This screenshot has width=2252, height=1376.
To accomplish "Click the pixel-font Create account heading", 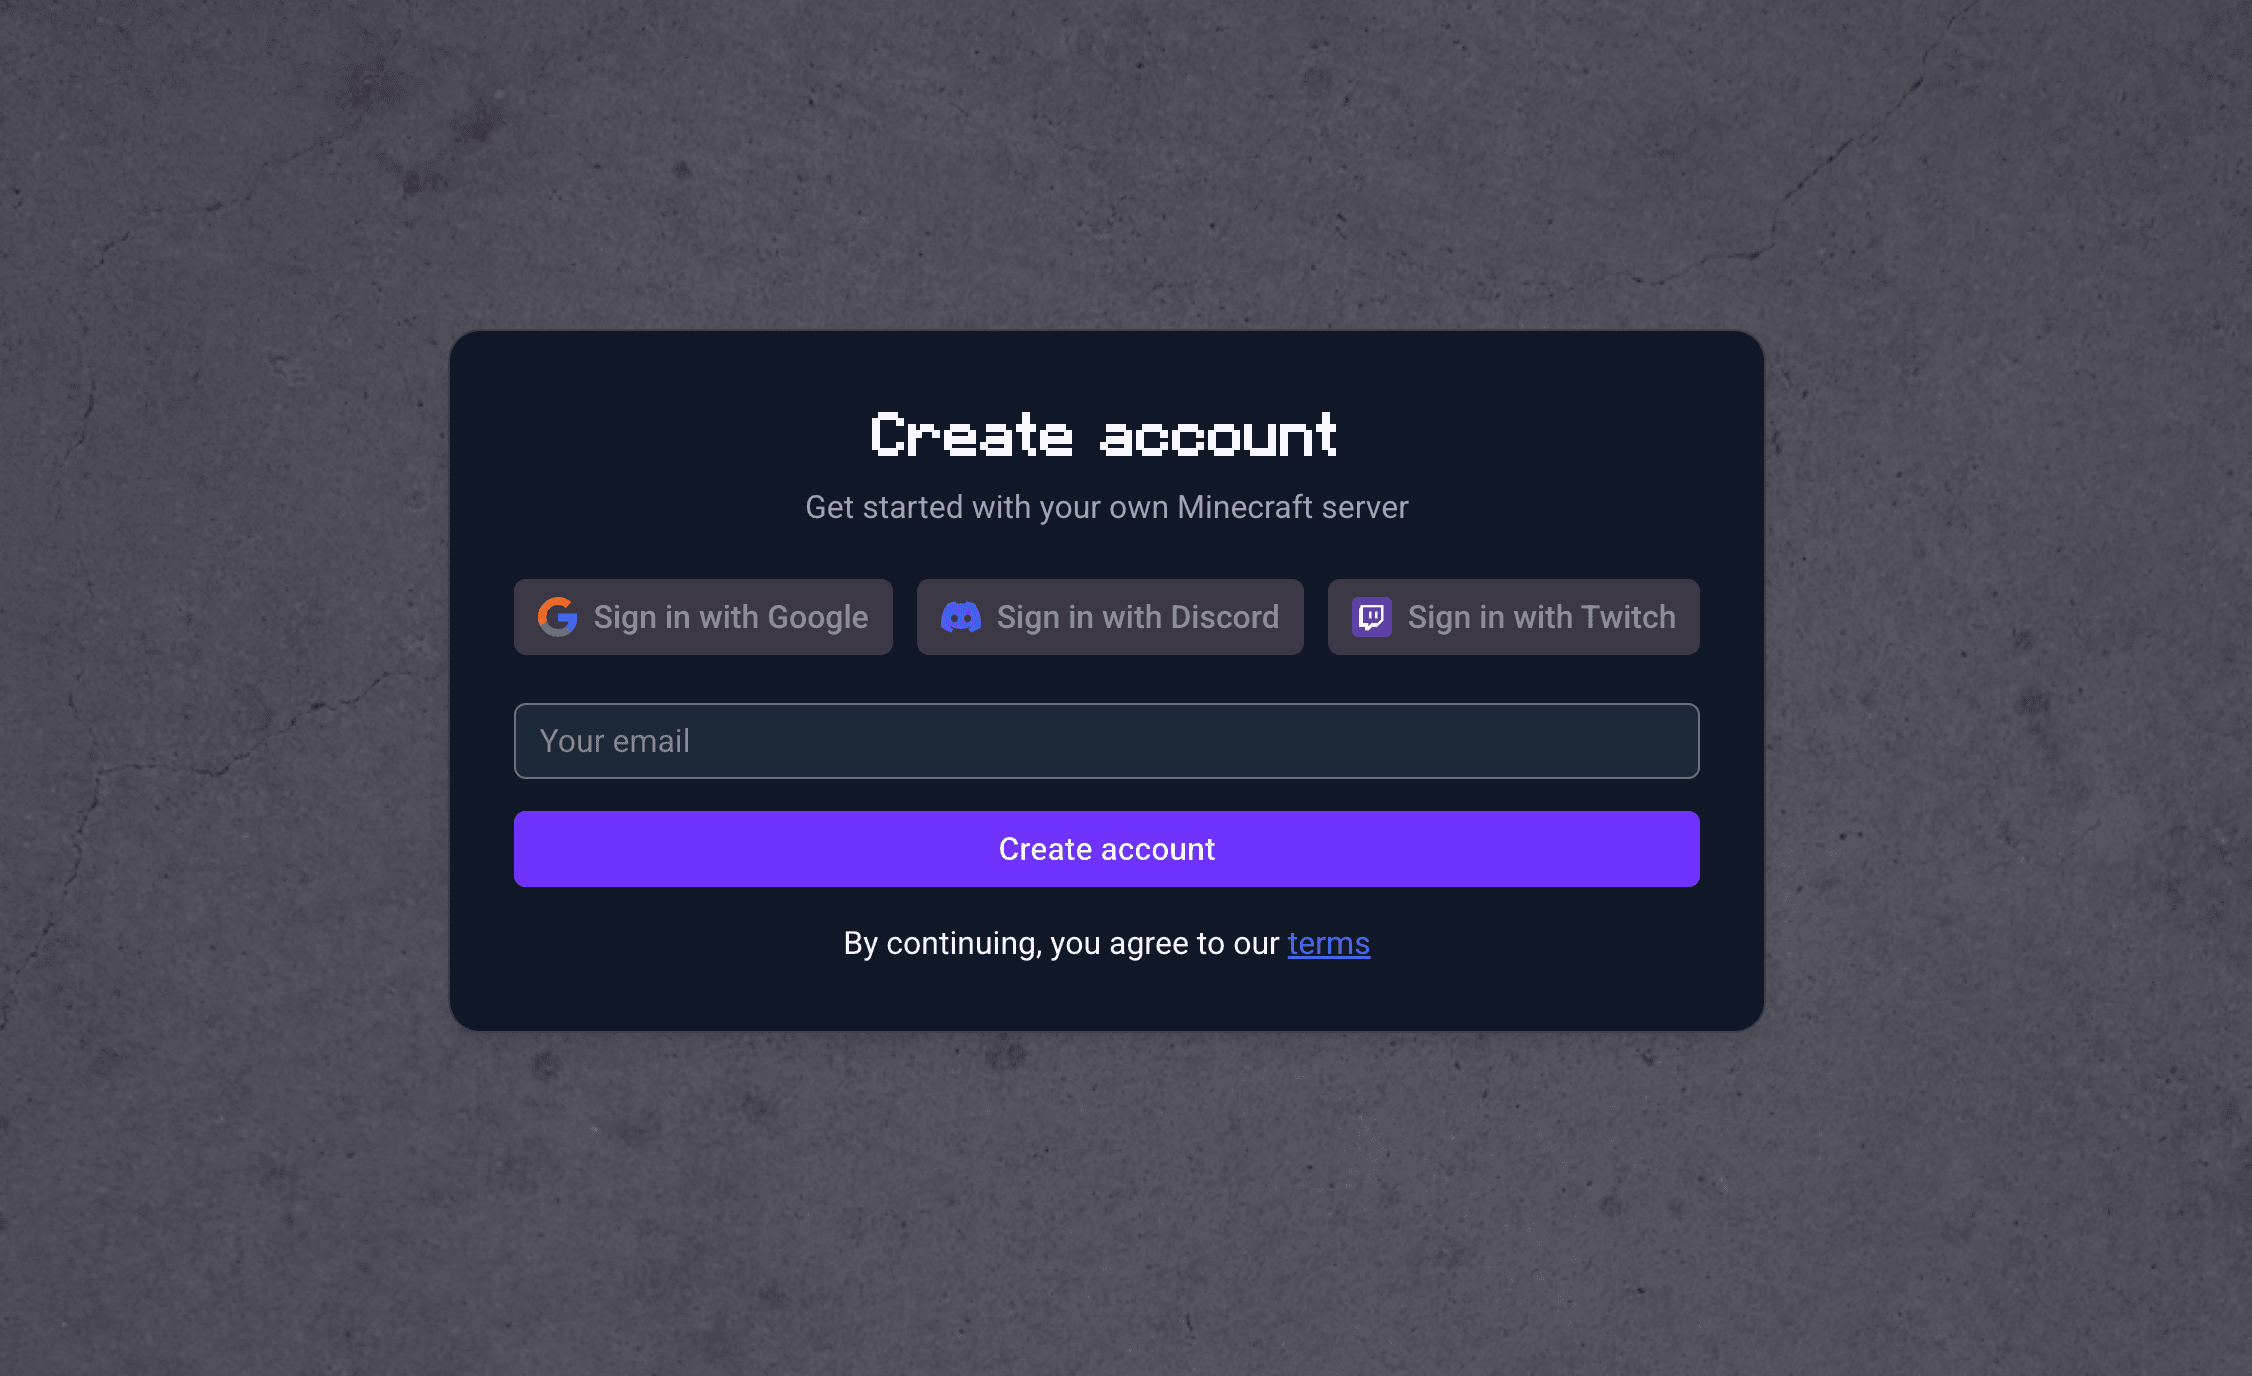I will click(1104, 435).
